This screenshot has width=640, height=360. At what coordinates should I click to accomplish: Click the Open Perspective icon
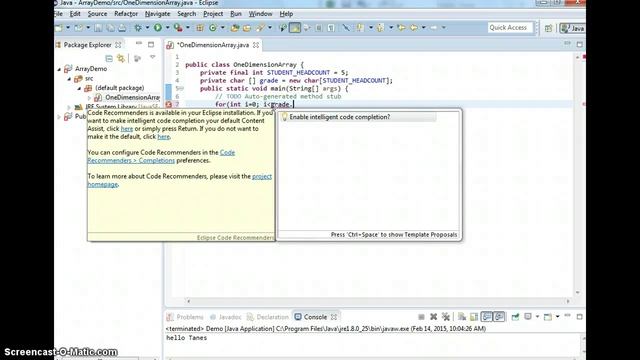pos(548,28)
